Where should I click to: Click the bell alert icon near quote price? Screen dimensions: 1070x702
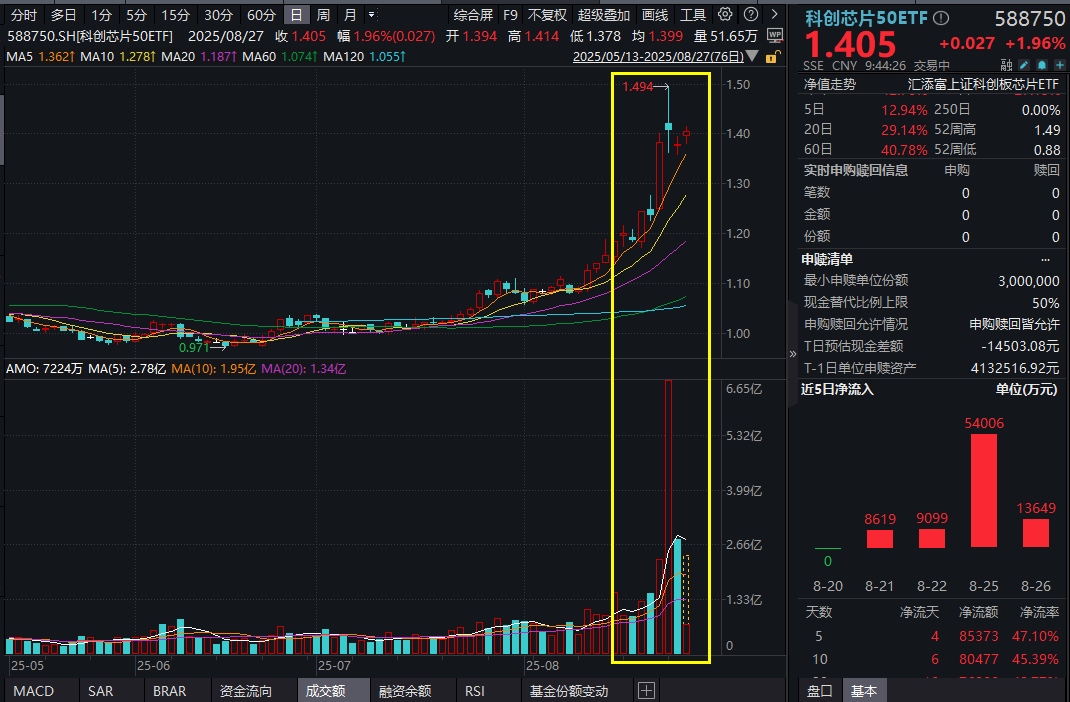point(1041,63)
